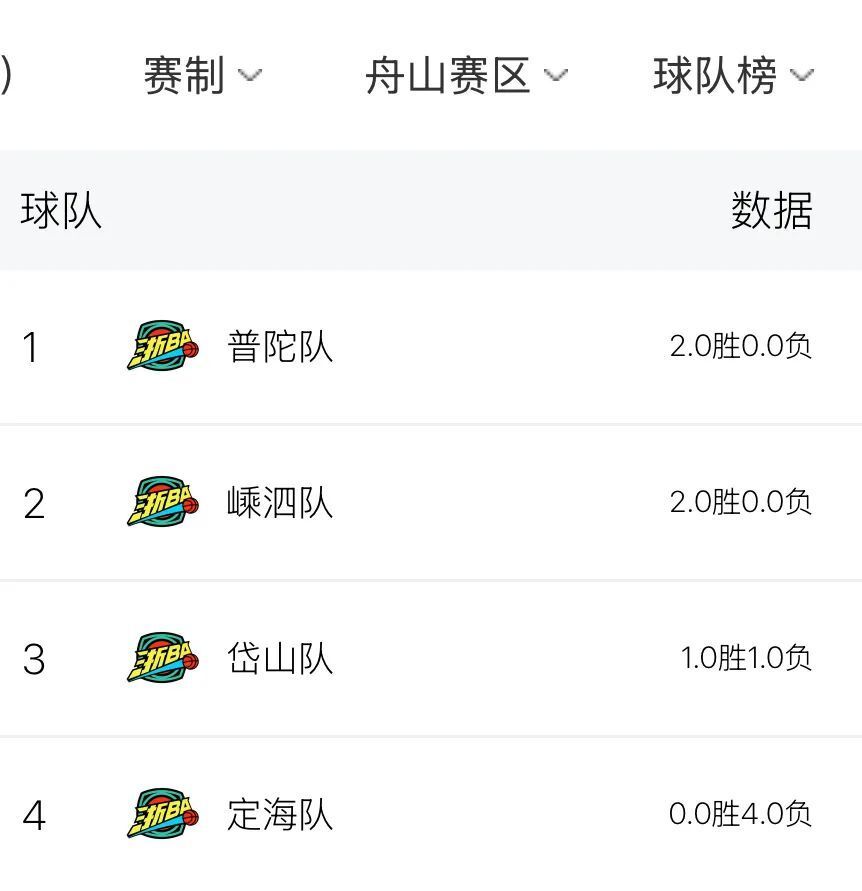Click the 数据 column header
The image size is (862, 891).
(772, 210)
